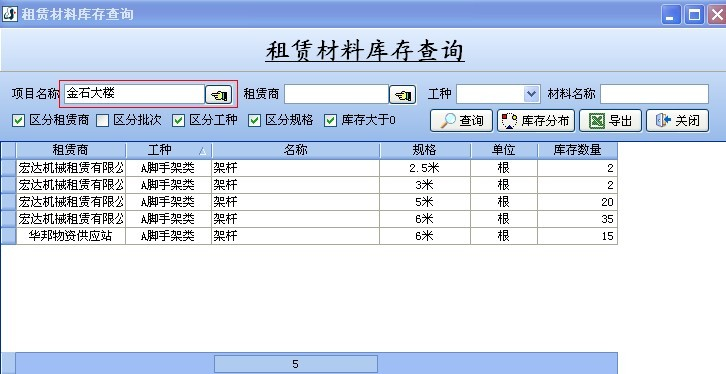The width and height of the screenshot is (726, 374).
Task: Select the 5米 specification cell
Action: click(x=425, y=202)
